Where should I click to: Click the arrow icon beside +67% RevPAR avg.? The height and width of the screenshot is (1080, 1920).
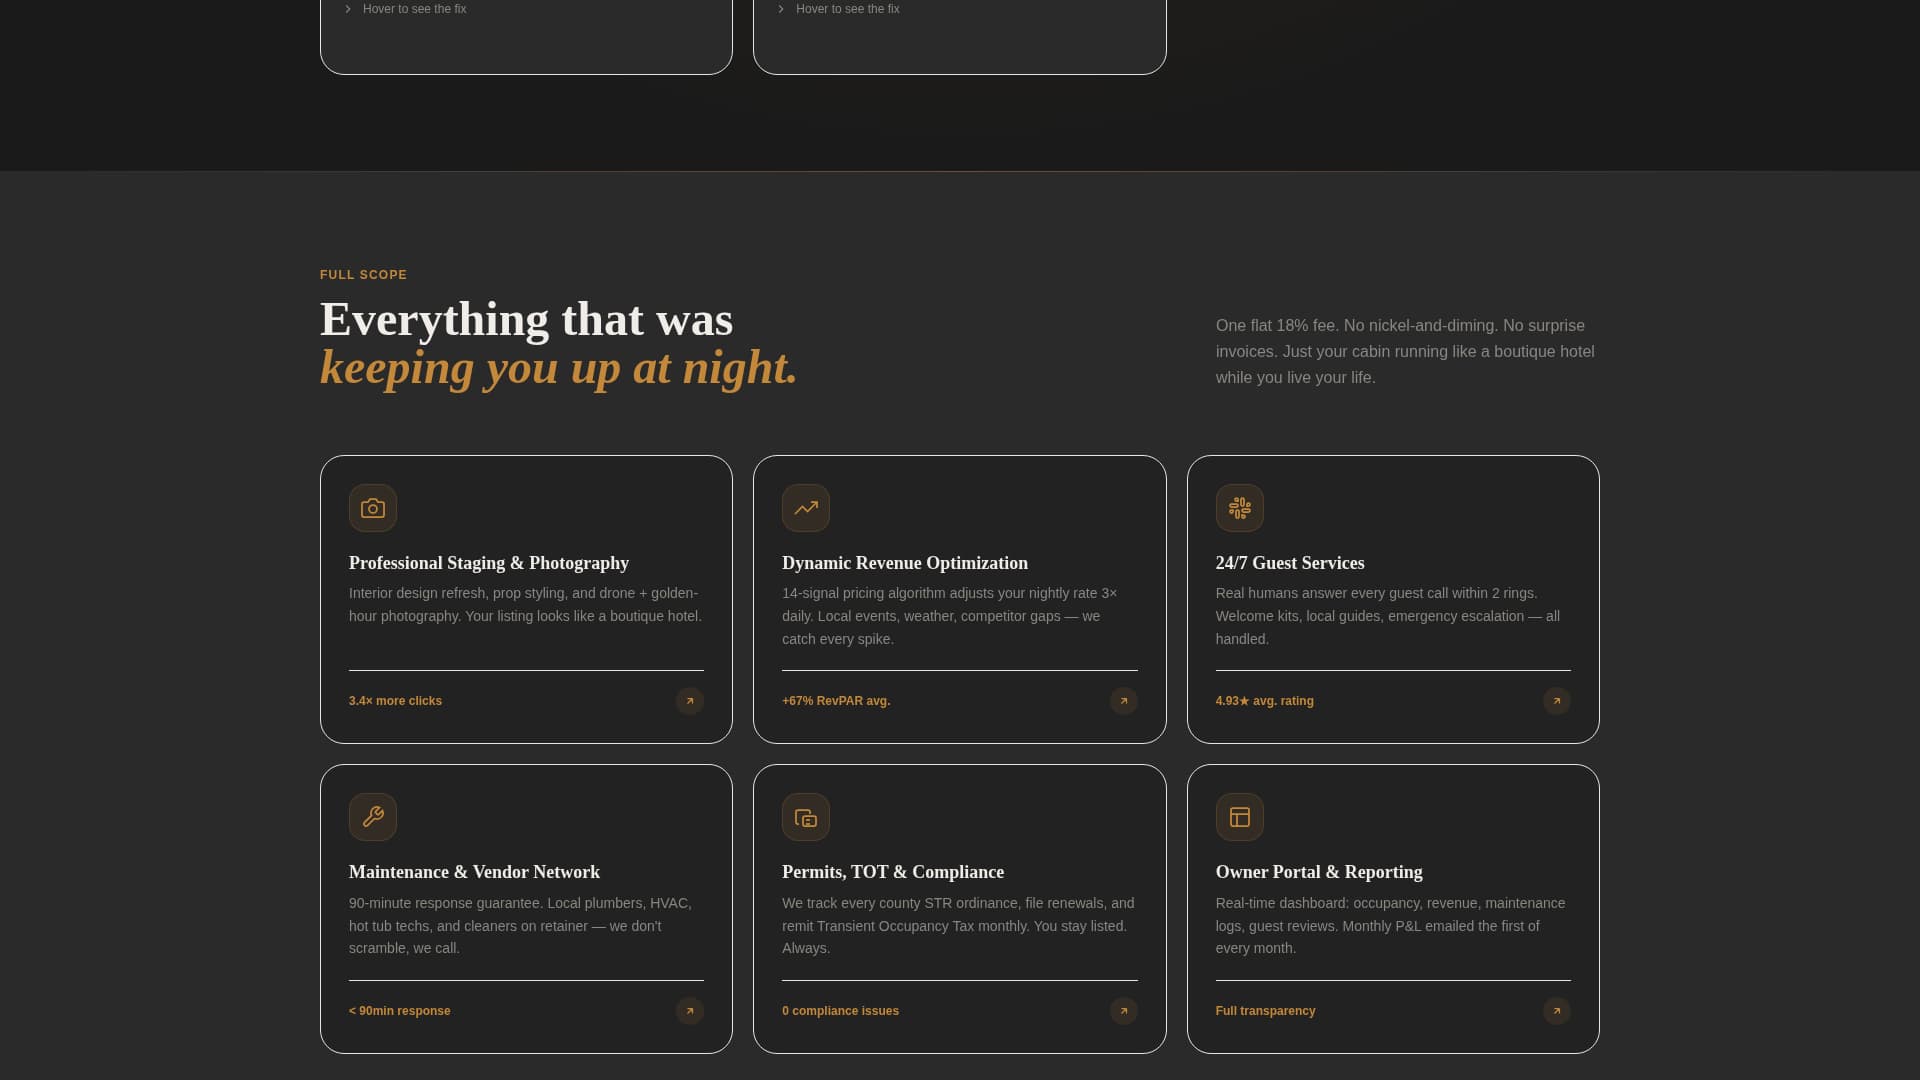1123,701
